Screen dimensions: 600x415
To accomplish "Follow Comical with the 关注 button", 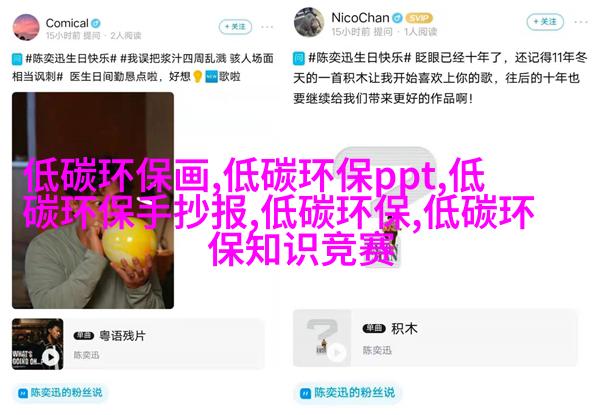I will pos(235,27).
